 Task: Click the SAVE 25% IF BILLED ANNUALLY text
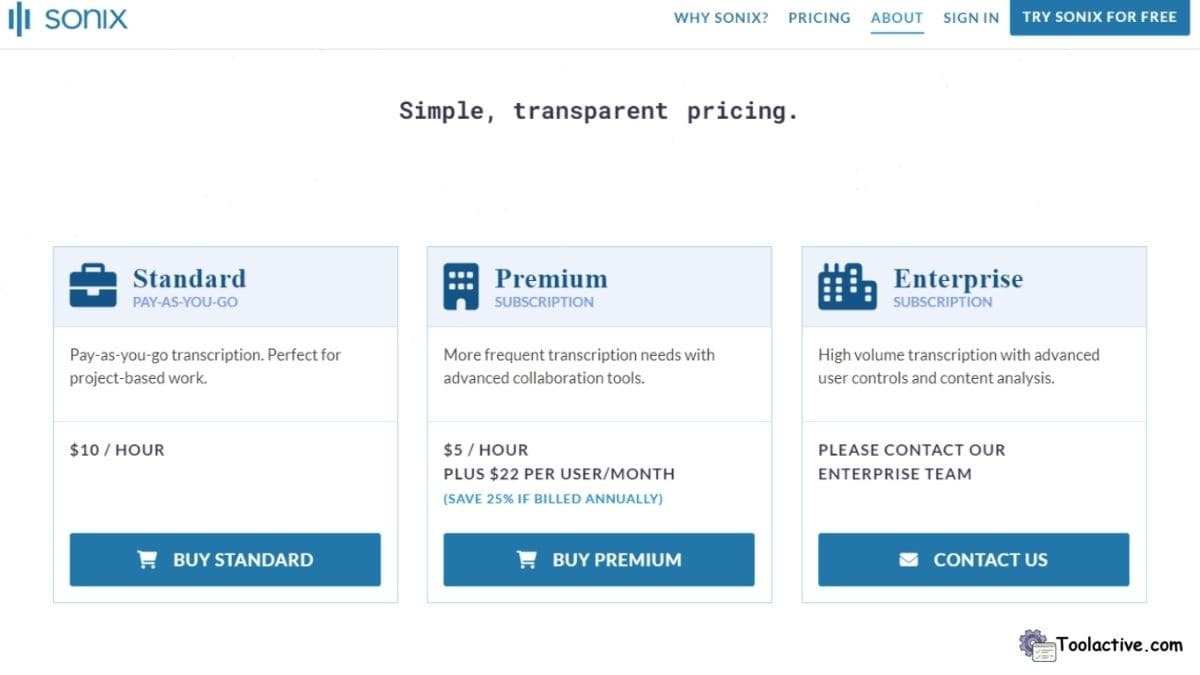pyautogui.click(x=554, y=498)
